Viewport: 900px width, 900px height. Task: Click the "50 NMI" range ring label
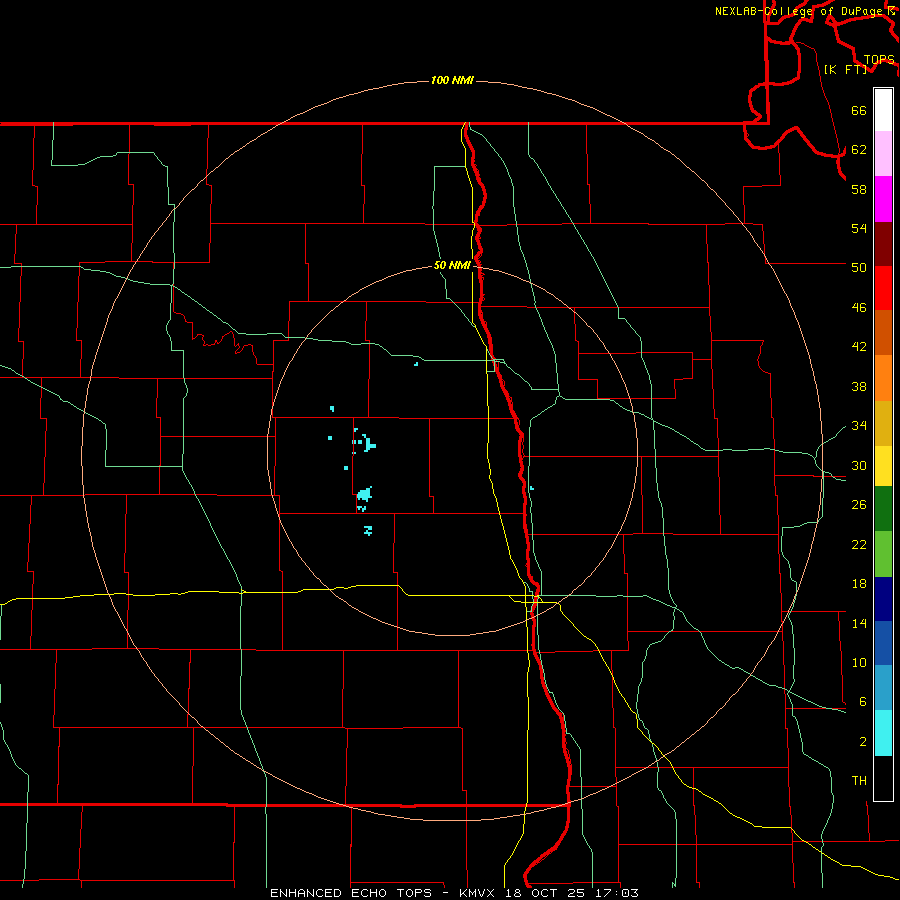tap(452, 265)
